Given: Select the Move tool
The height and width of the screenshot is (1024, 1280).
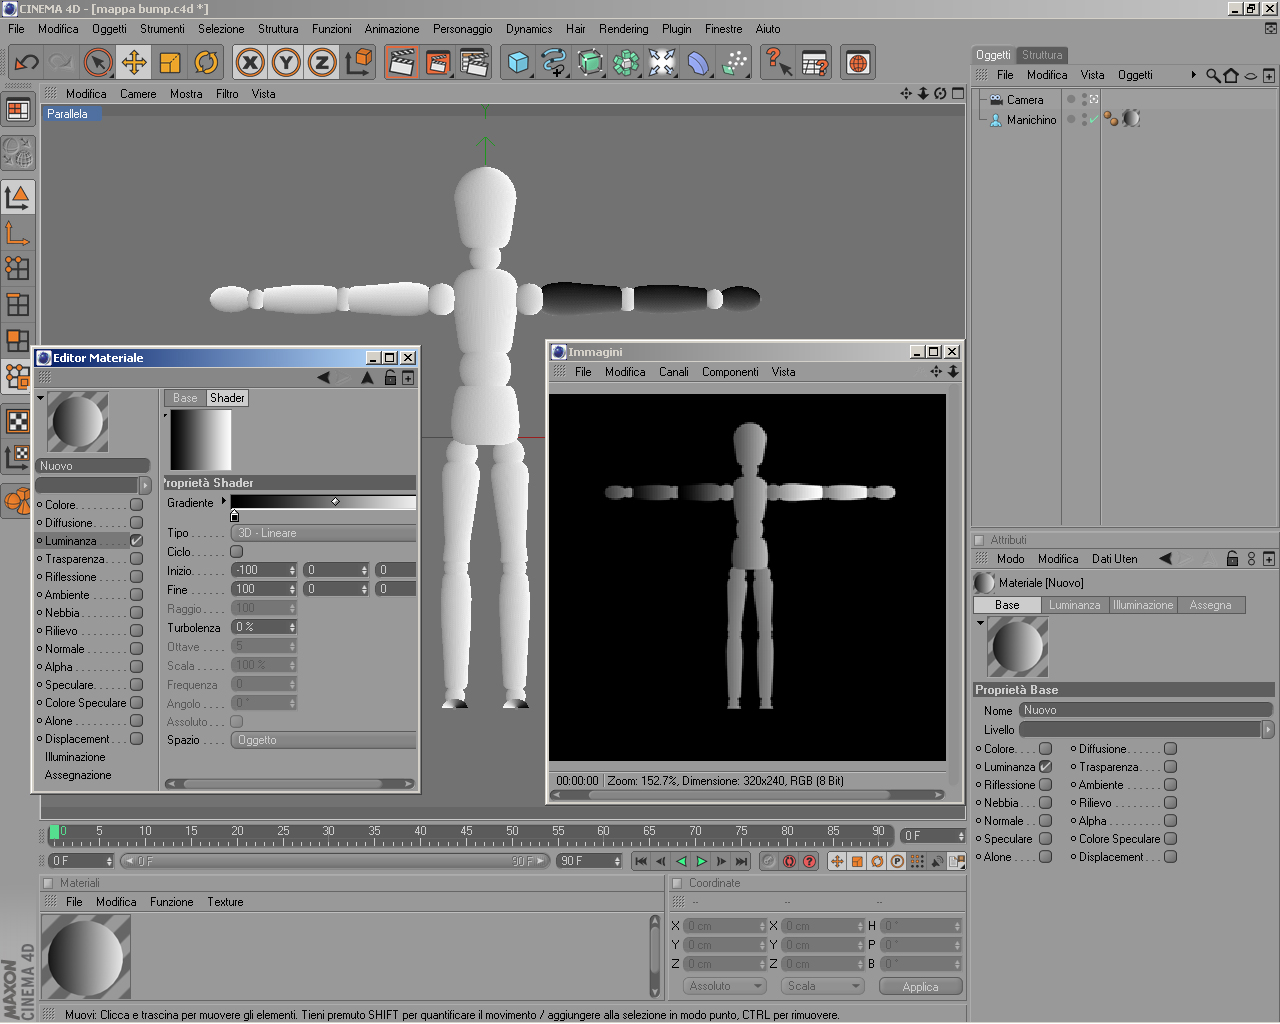Looking at the screenshot, I should coord(134,63).
